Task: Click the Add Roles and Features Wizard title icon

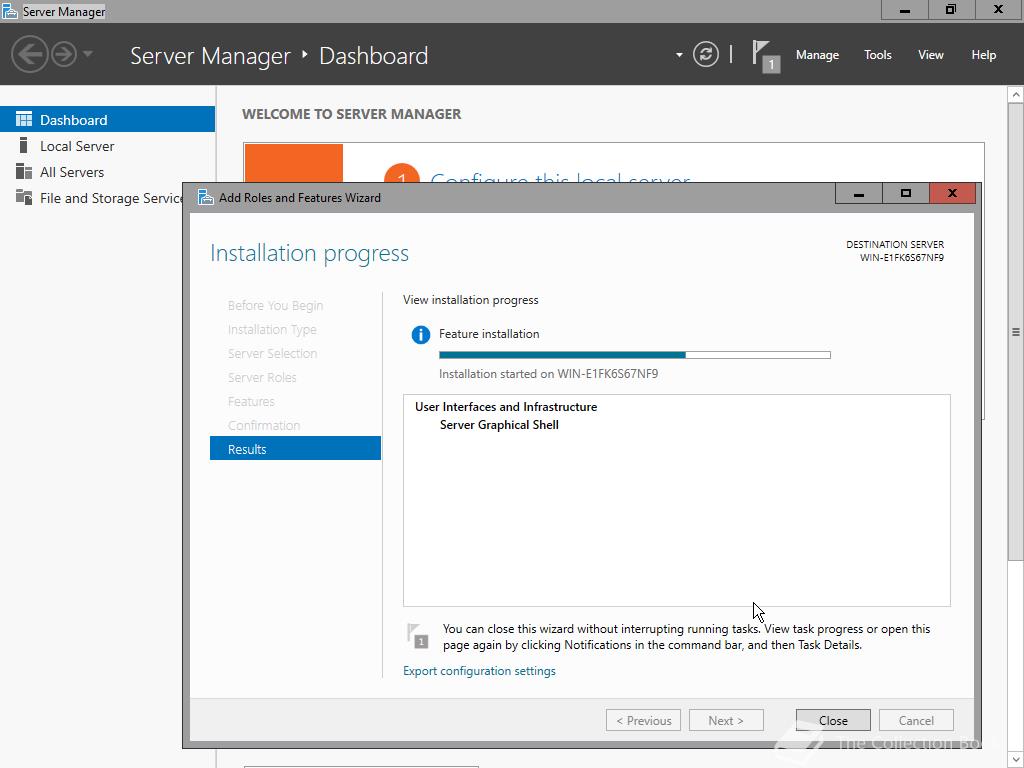Action: click(x=206, y=197)
